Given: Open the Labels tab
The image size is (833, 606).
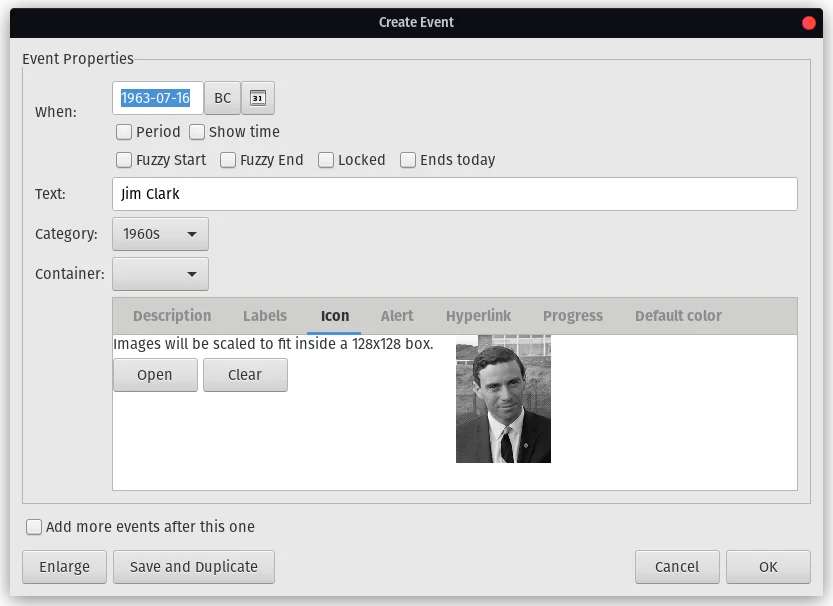Looking at the screenshot, I should point(264,316).
